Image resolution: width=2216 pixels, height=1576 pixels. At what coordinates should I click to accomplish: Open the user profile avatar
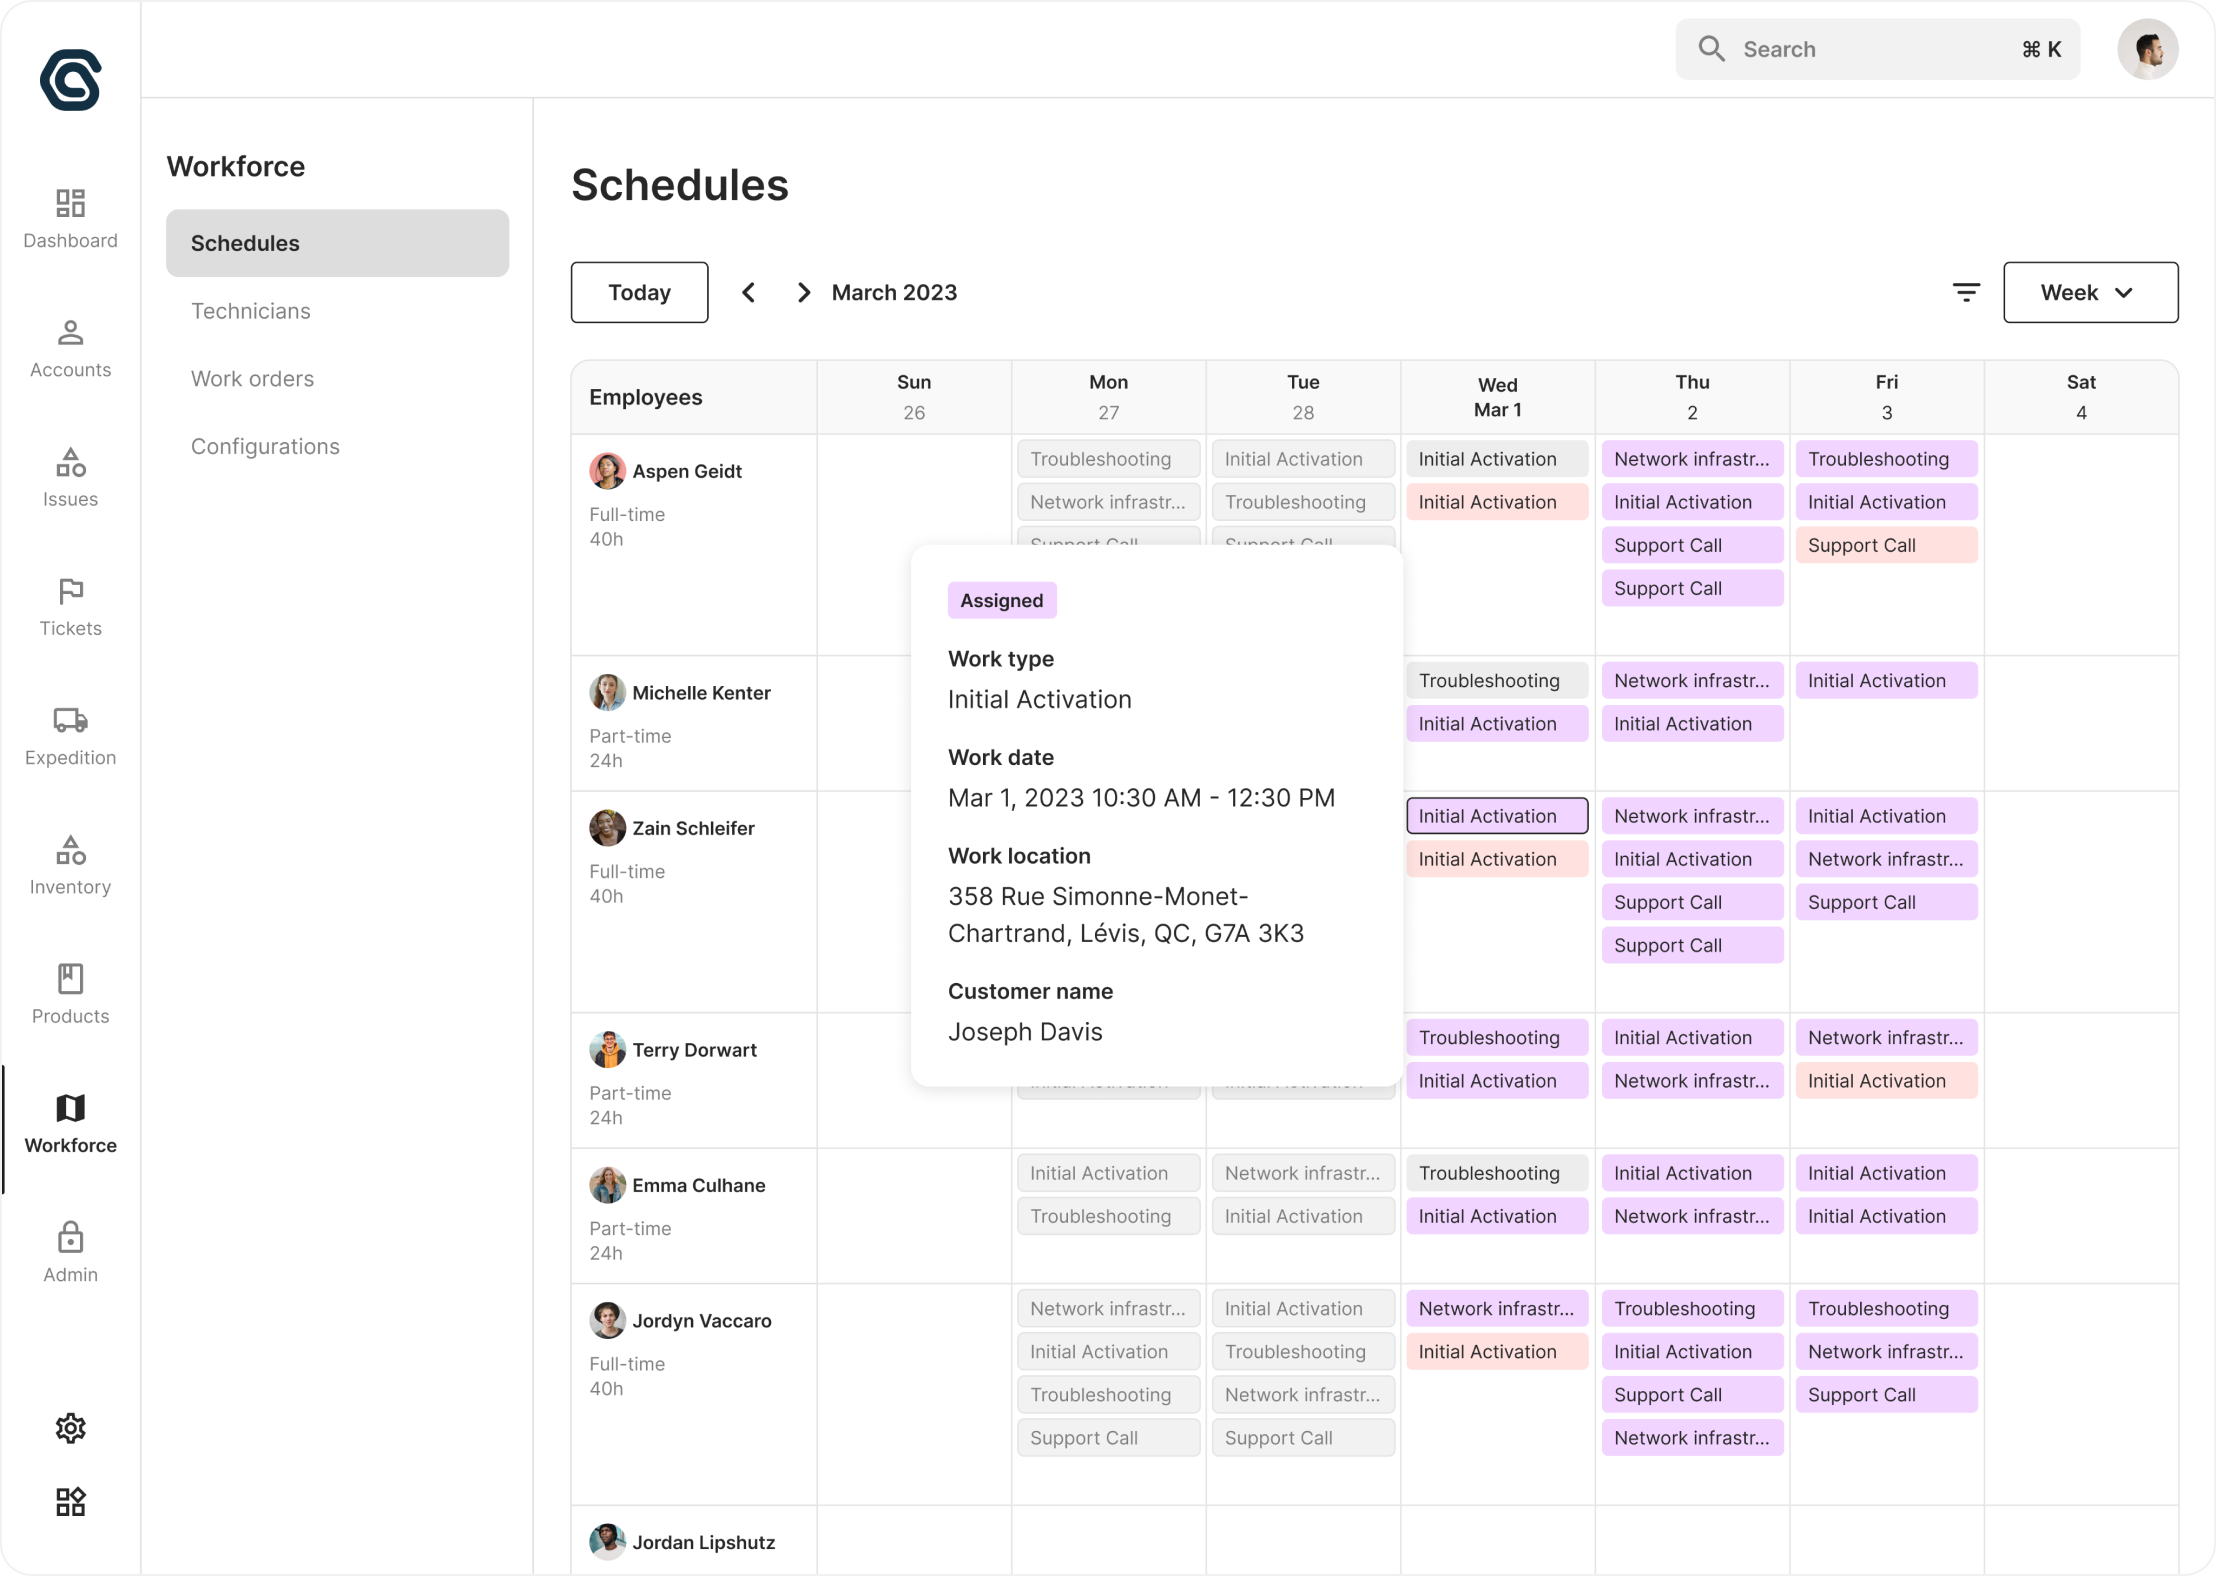[2148, 48]
